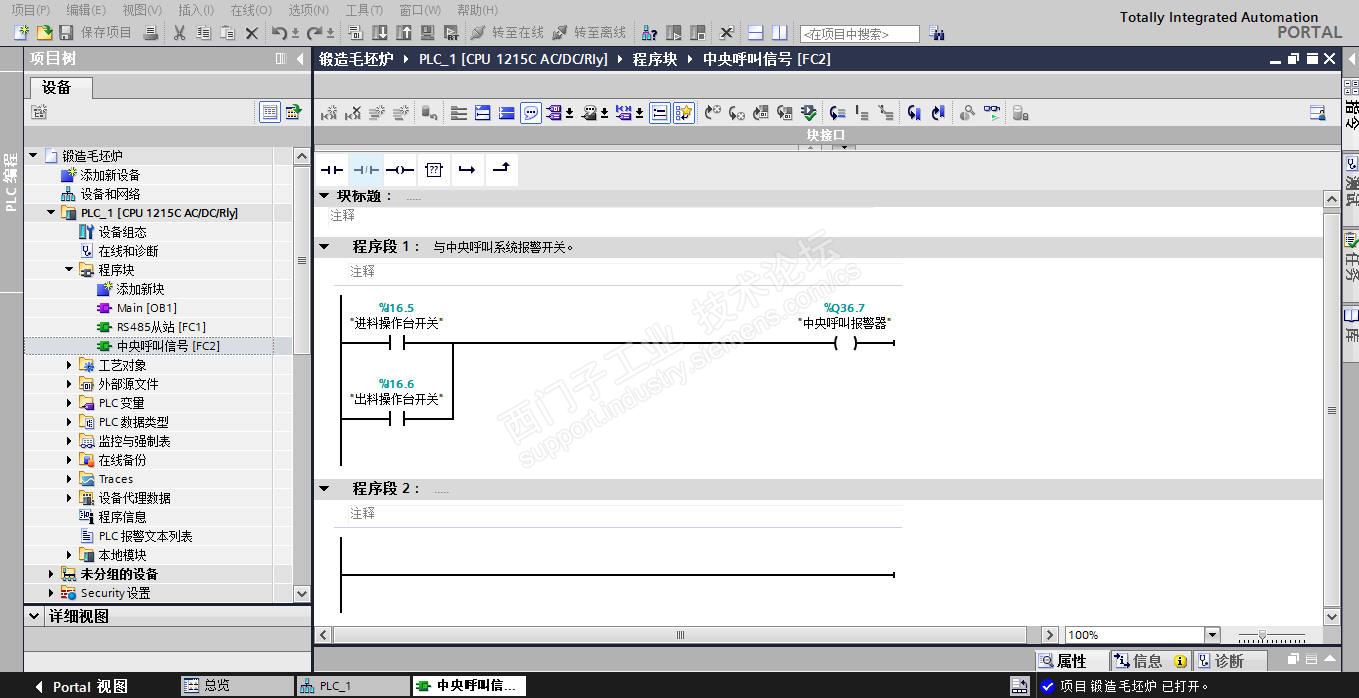Click the compile block check-arrow icon
Image resolution: width=1359 pixels, height=698 pixels.
click(809, 113)
